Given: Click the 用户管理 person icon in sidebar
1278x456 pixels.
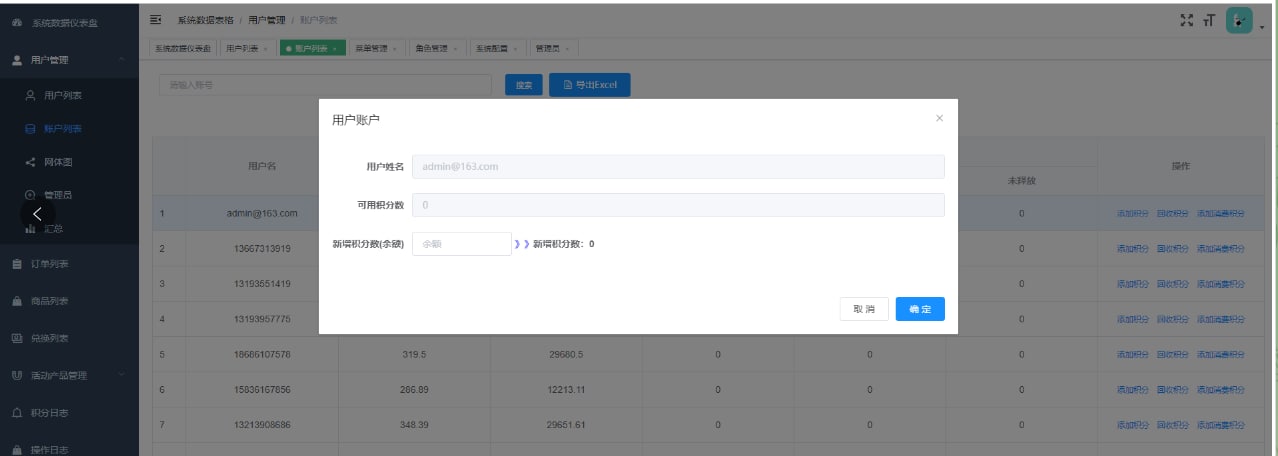Looking at the screenshot, I should coord(17,60).
